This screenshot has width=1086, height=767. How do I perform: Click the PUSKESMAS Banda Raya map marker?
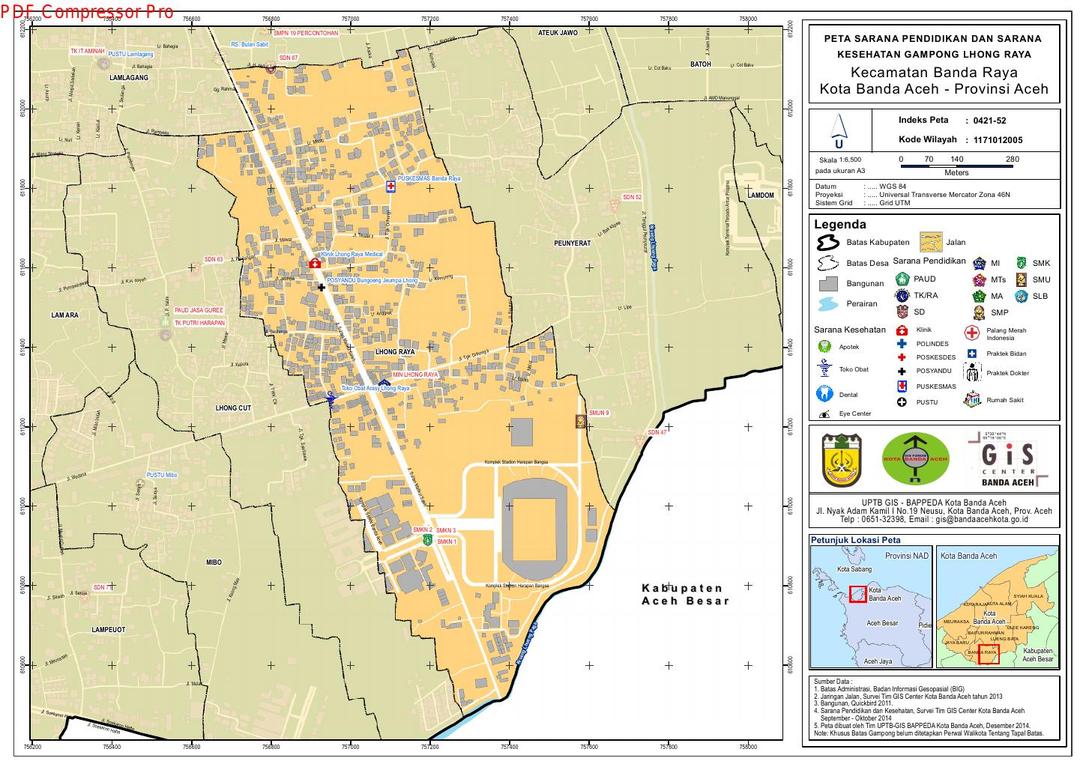(x=391, y=187)
